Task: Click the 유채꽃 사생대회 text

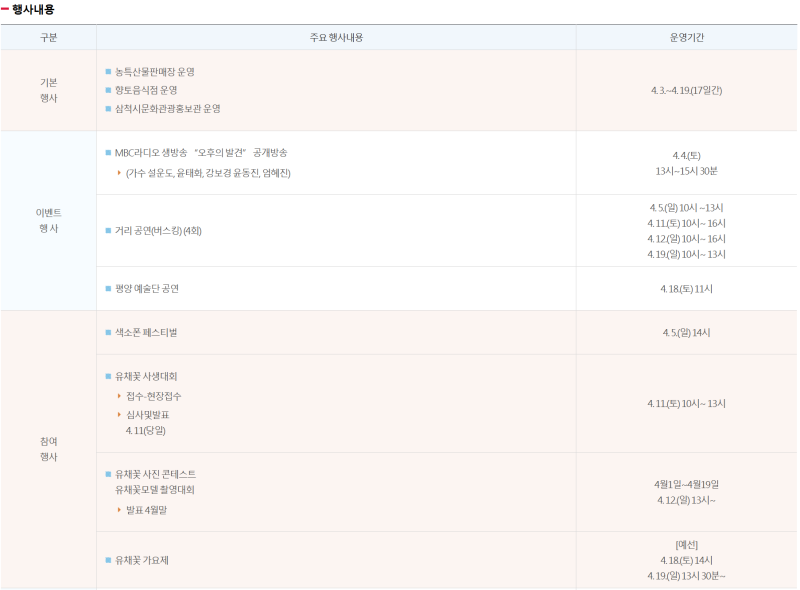Action: (x=146, y=376)
